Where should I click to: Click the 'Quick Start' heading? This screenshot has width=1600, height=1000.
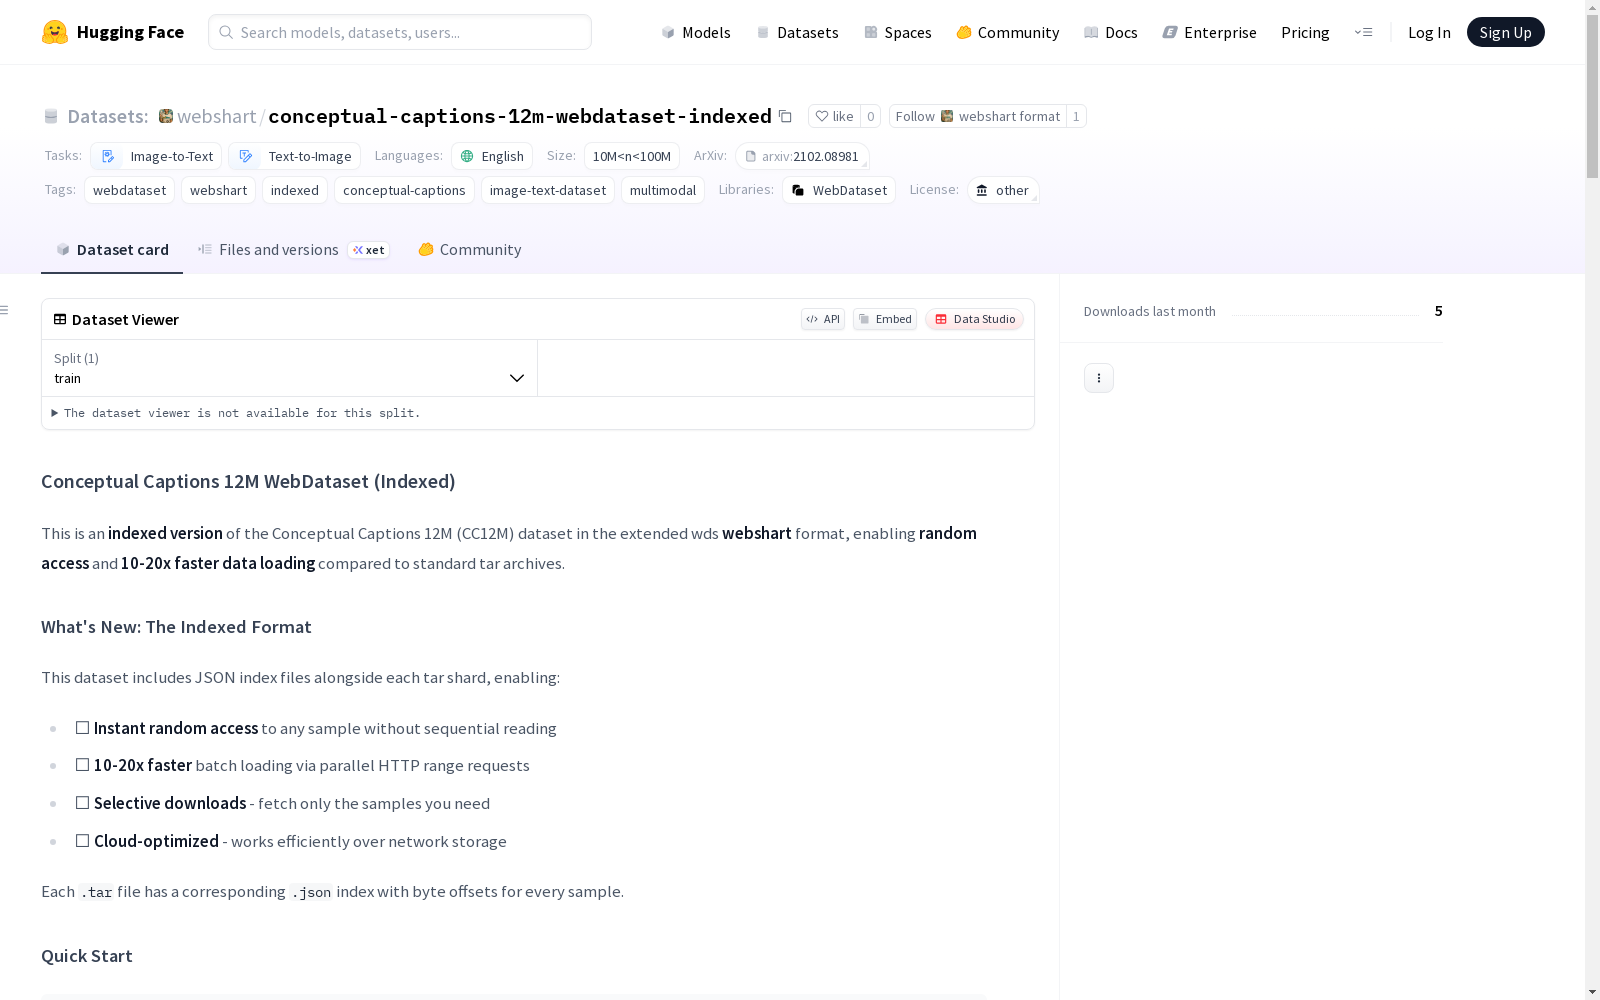(87, 956)
